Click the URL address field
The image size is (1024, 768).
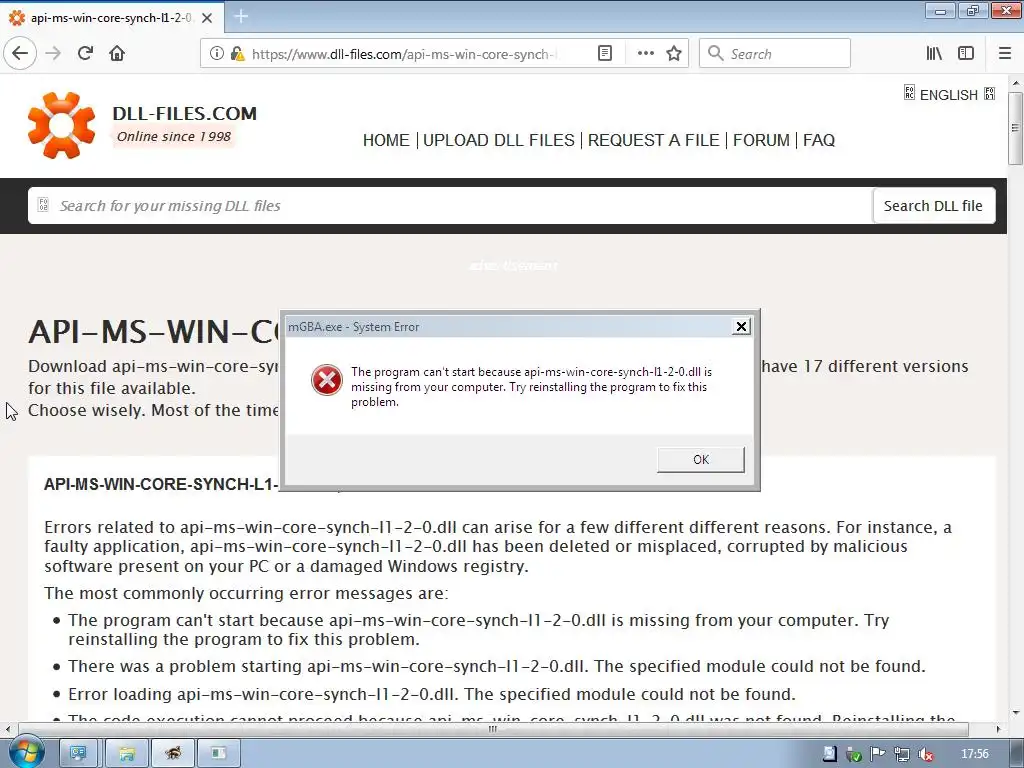tap(405, 54)
